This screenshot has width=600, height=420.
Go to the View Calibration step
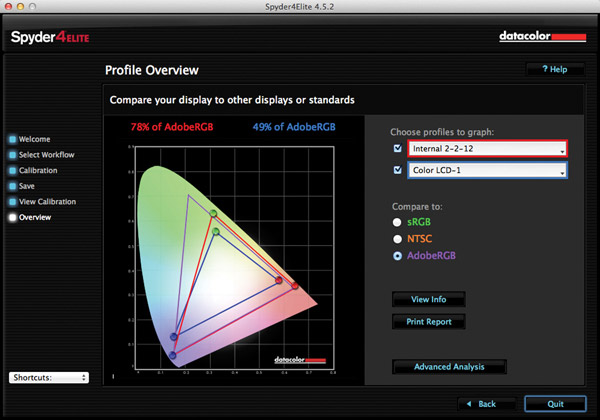tap(47, 202)
